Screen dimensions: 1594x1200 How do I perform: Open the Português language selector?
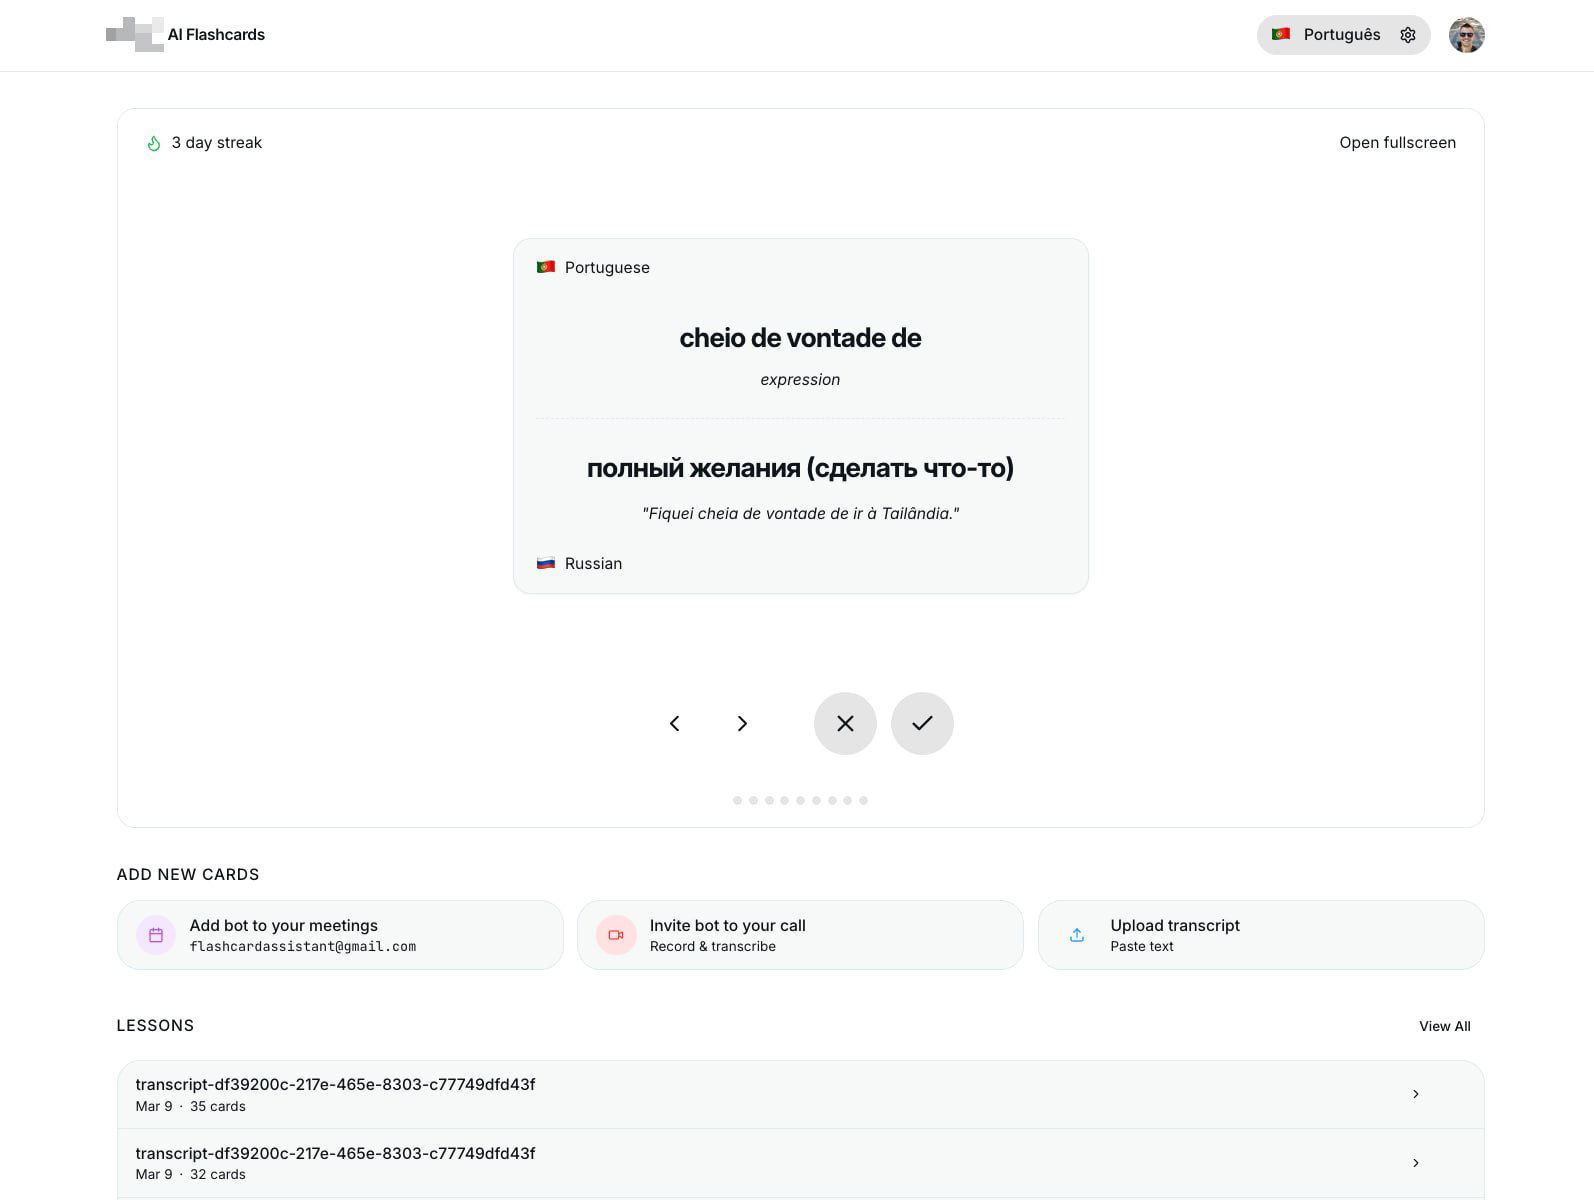1327,35
